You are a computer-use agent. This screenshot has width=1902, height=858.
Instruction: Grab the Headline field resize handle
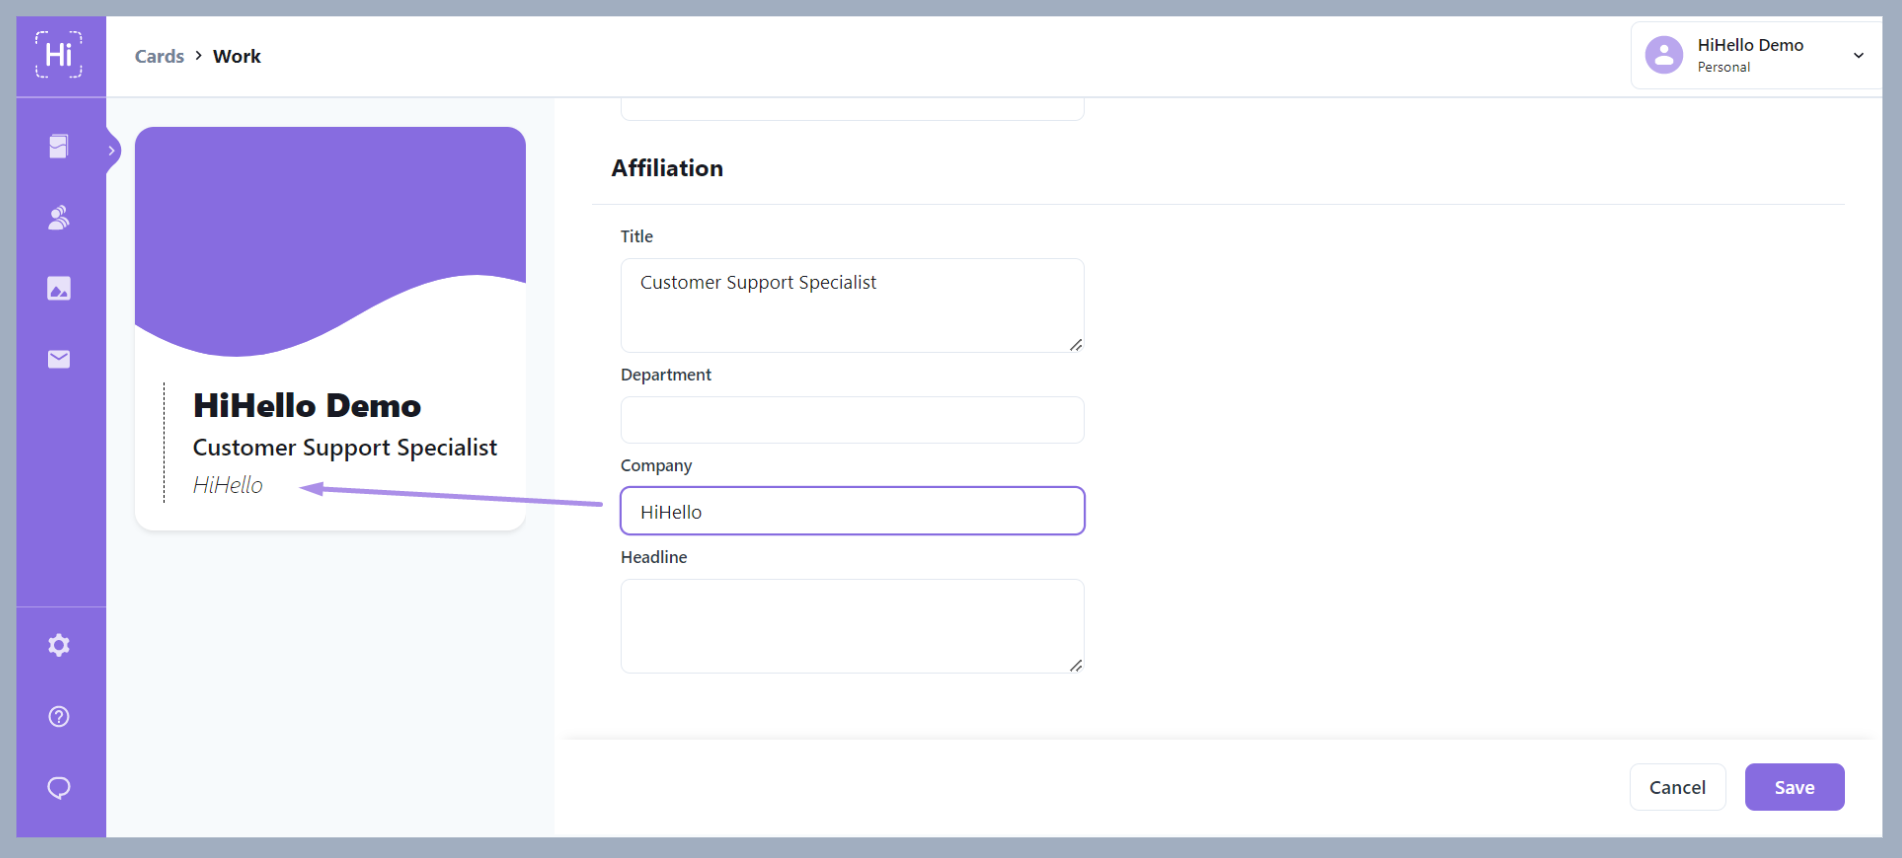pyautogui.click(x=1076, y=666)
